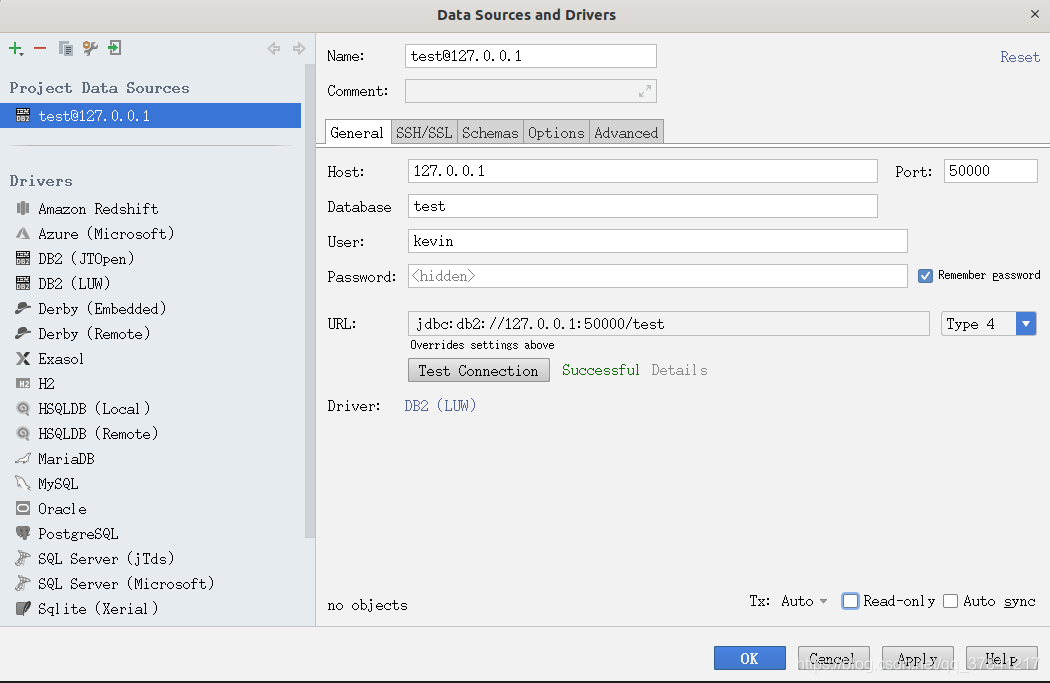This screenshot has width=1050, height=683.
Task: Click into the Password field
Action: pyautogui.click(x=658, y=276)
